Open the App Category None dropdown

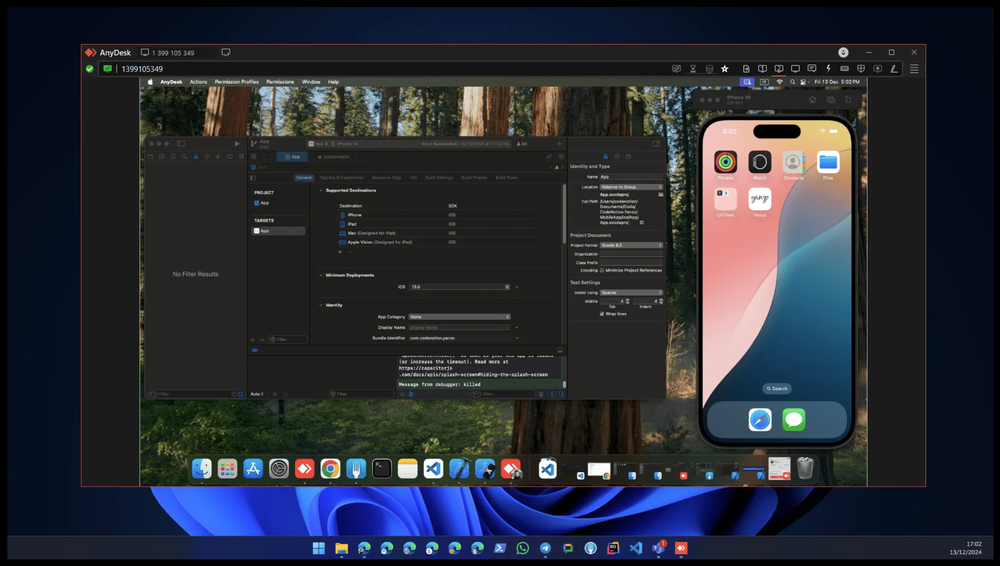pos(460,317)
